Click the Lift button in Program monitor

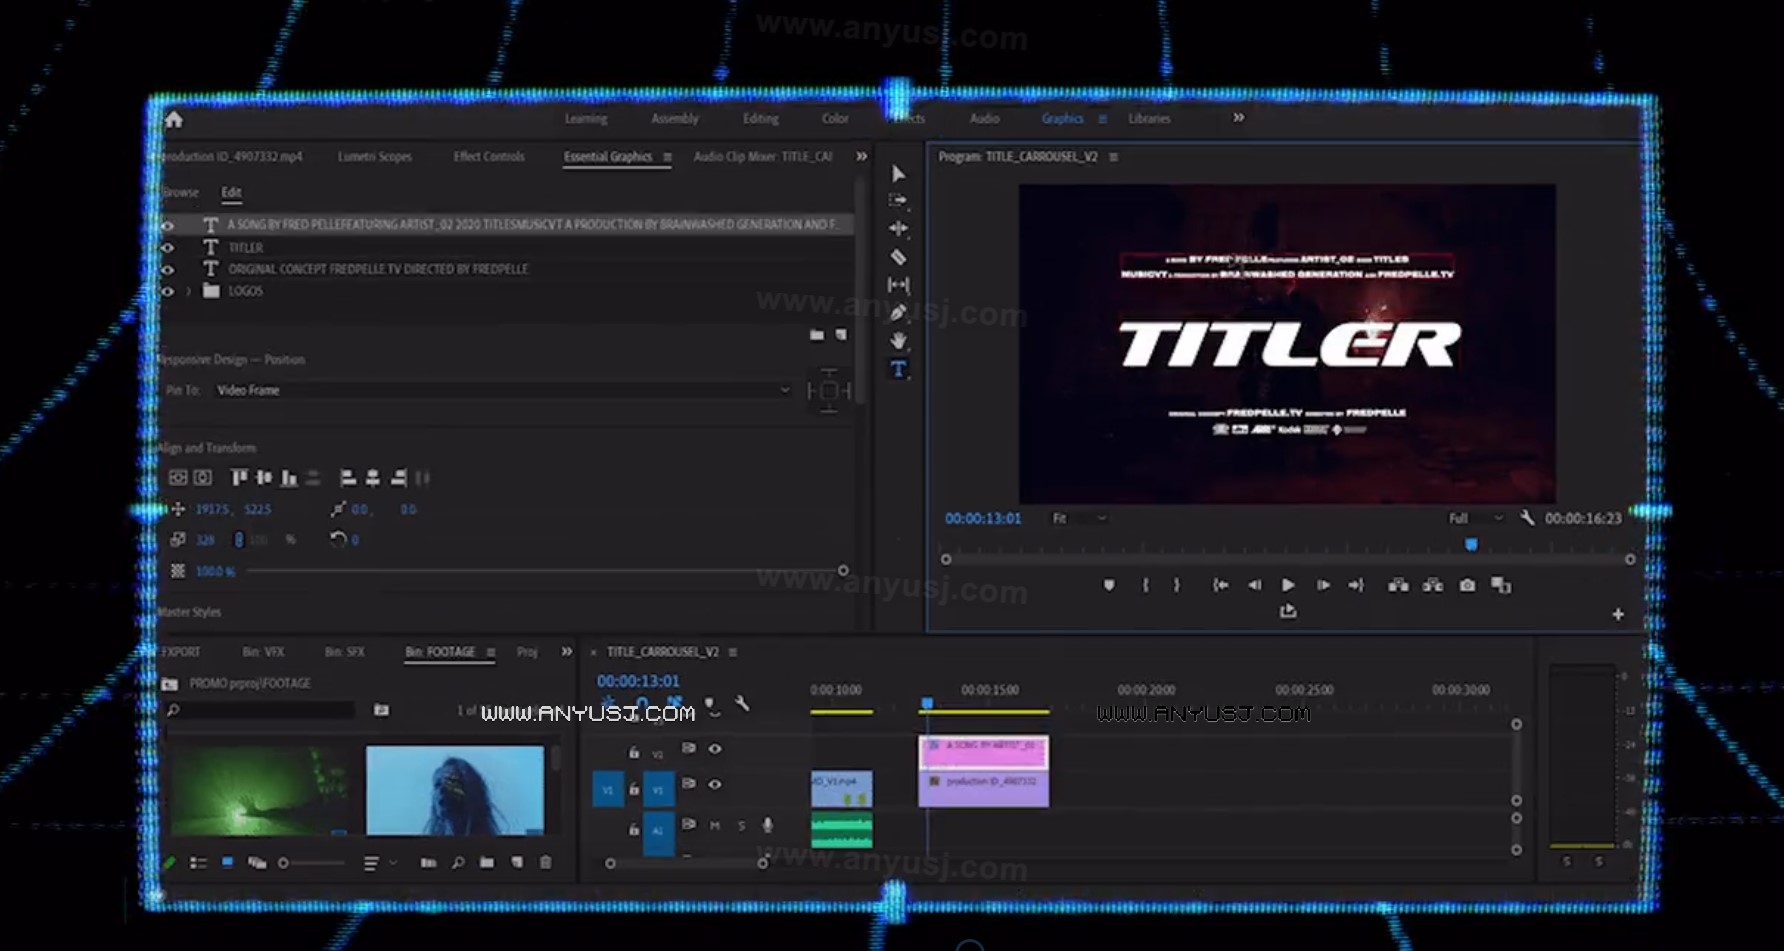tap(1398, 585)
